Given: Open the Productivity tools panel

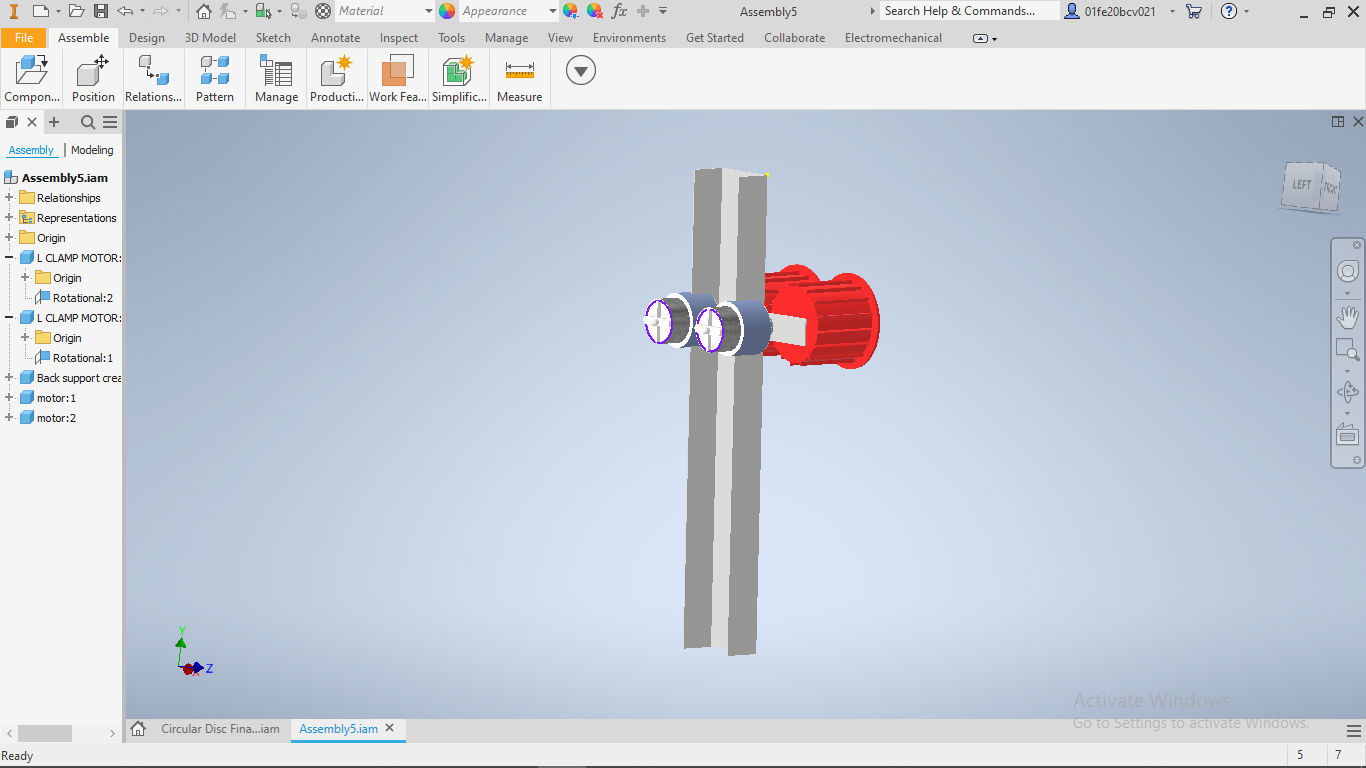Looking at the screenshot, I should [x=337, y=79].
